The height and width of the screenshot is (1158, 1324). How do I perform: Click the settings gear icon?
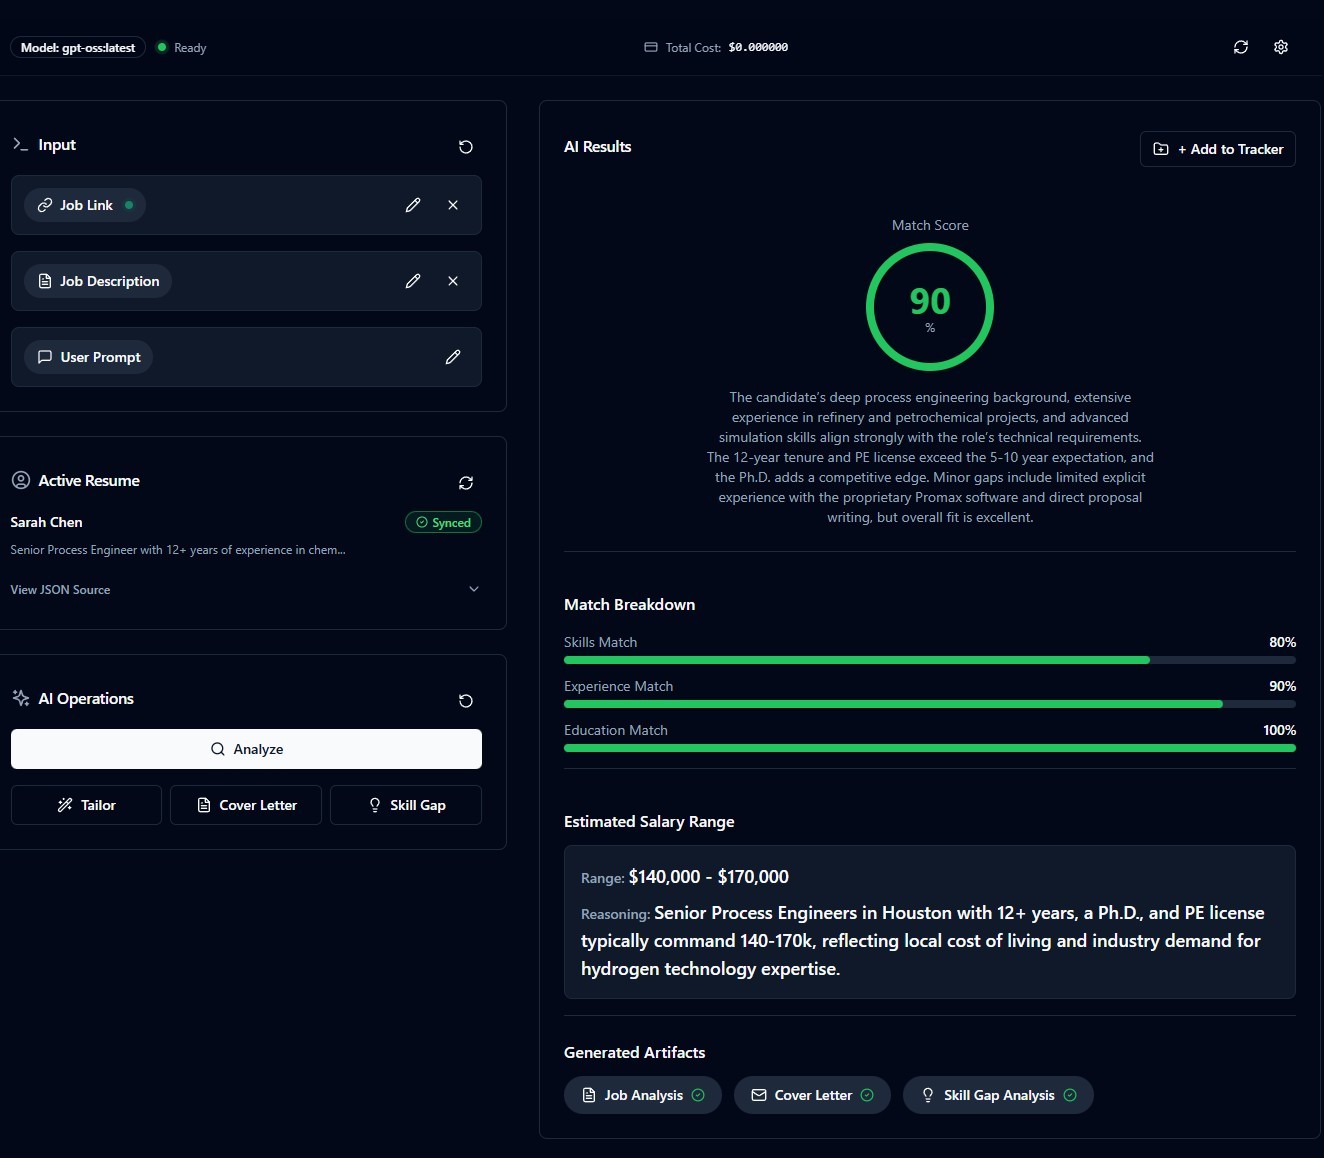[1280, 47]
